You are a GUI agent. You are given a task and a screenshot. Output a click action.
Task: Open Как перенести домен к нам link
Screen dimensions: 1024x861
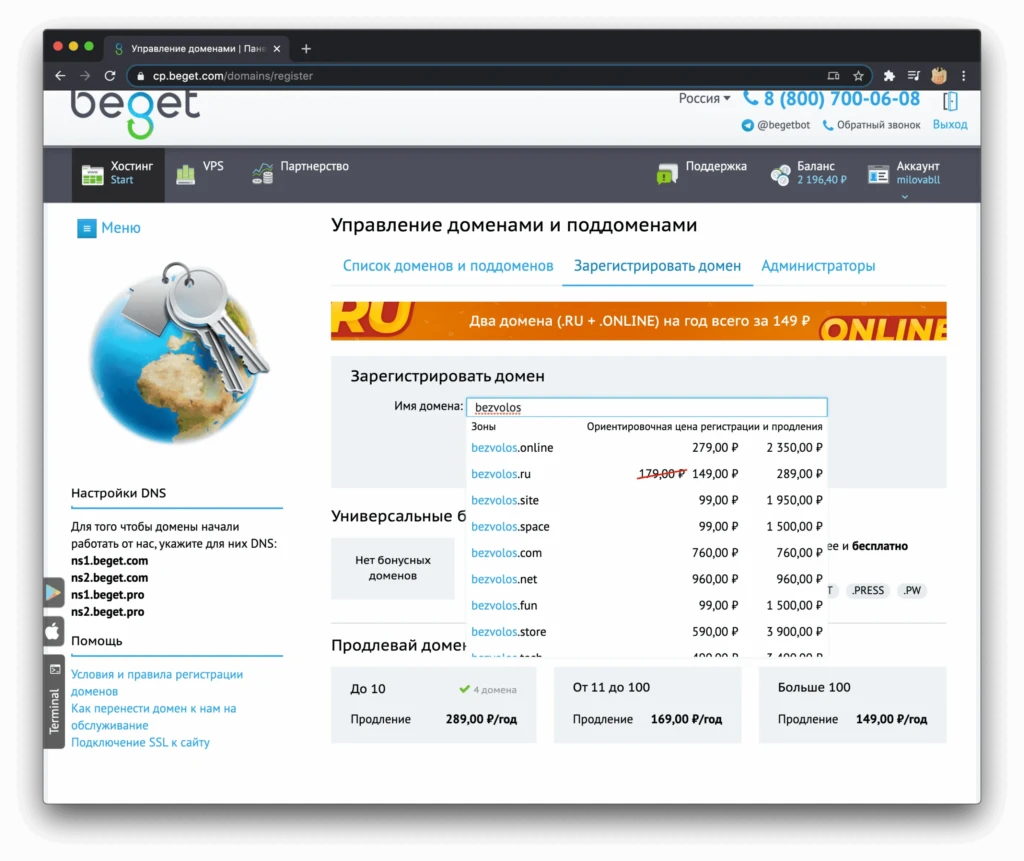point(153,717)
